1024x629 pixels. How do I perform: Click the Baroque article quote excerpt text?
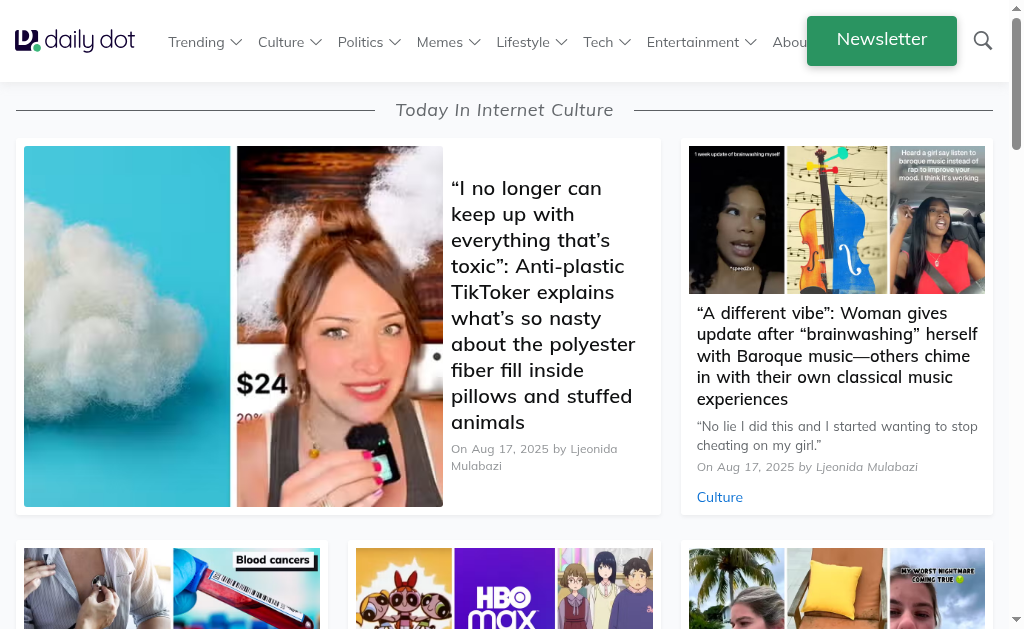coord(837,436)
